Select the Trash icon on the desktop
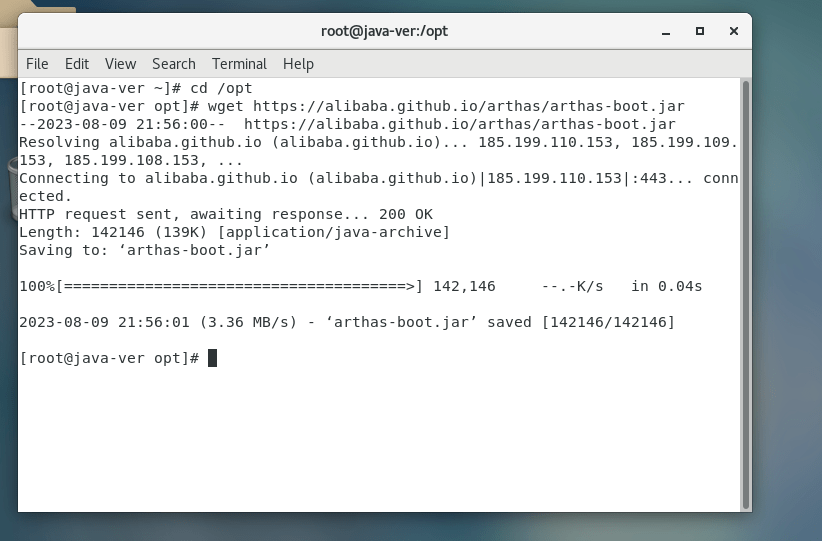Viewport: 822px width, 541px height. tap(10, 180)
